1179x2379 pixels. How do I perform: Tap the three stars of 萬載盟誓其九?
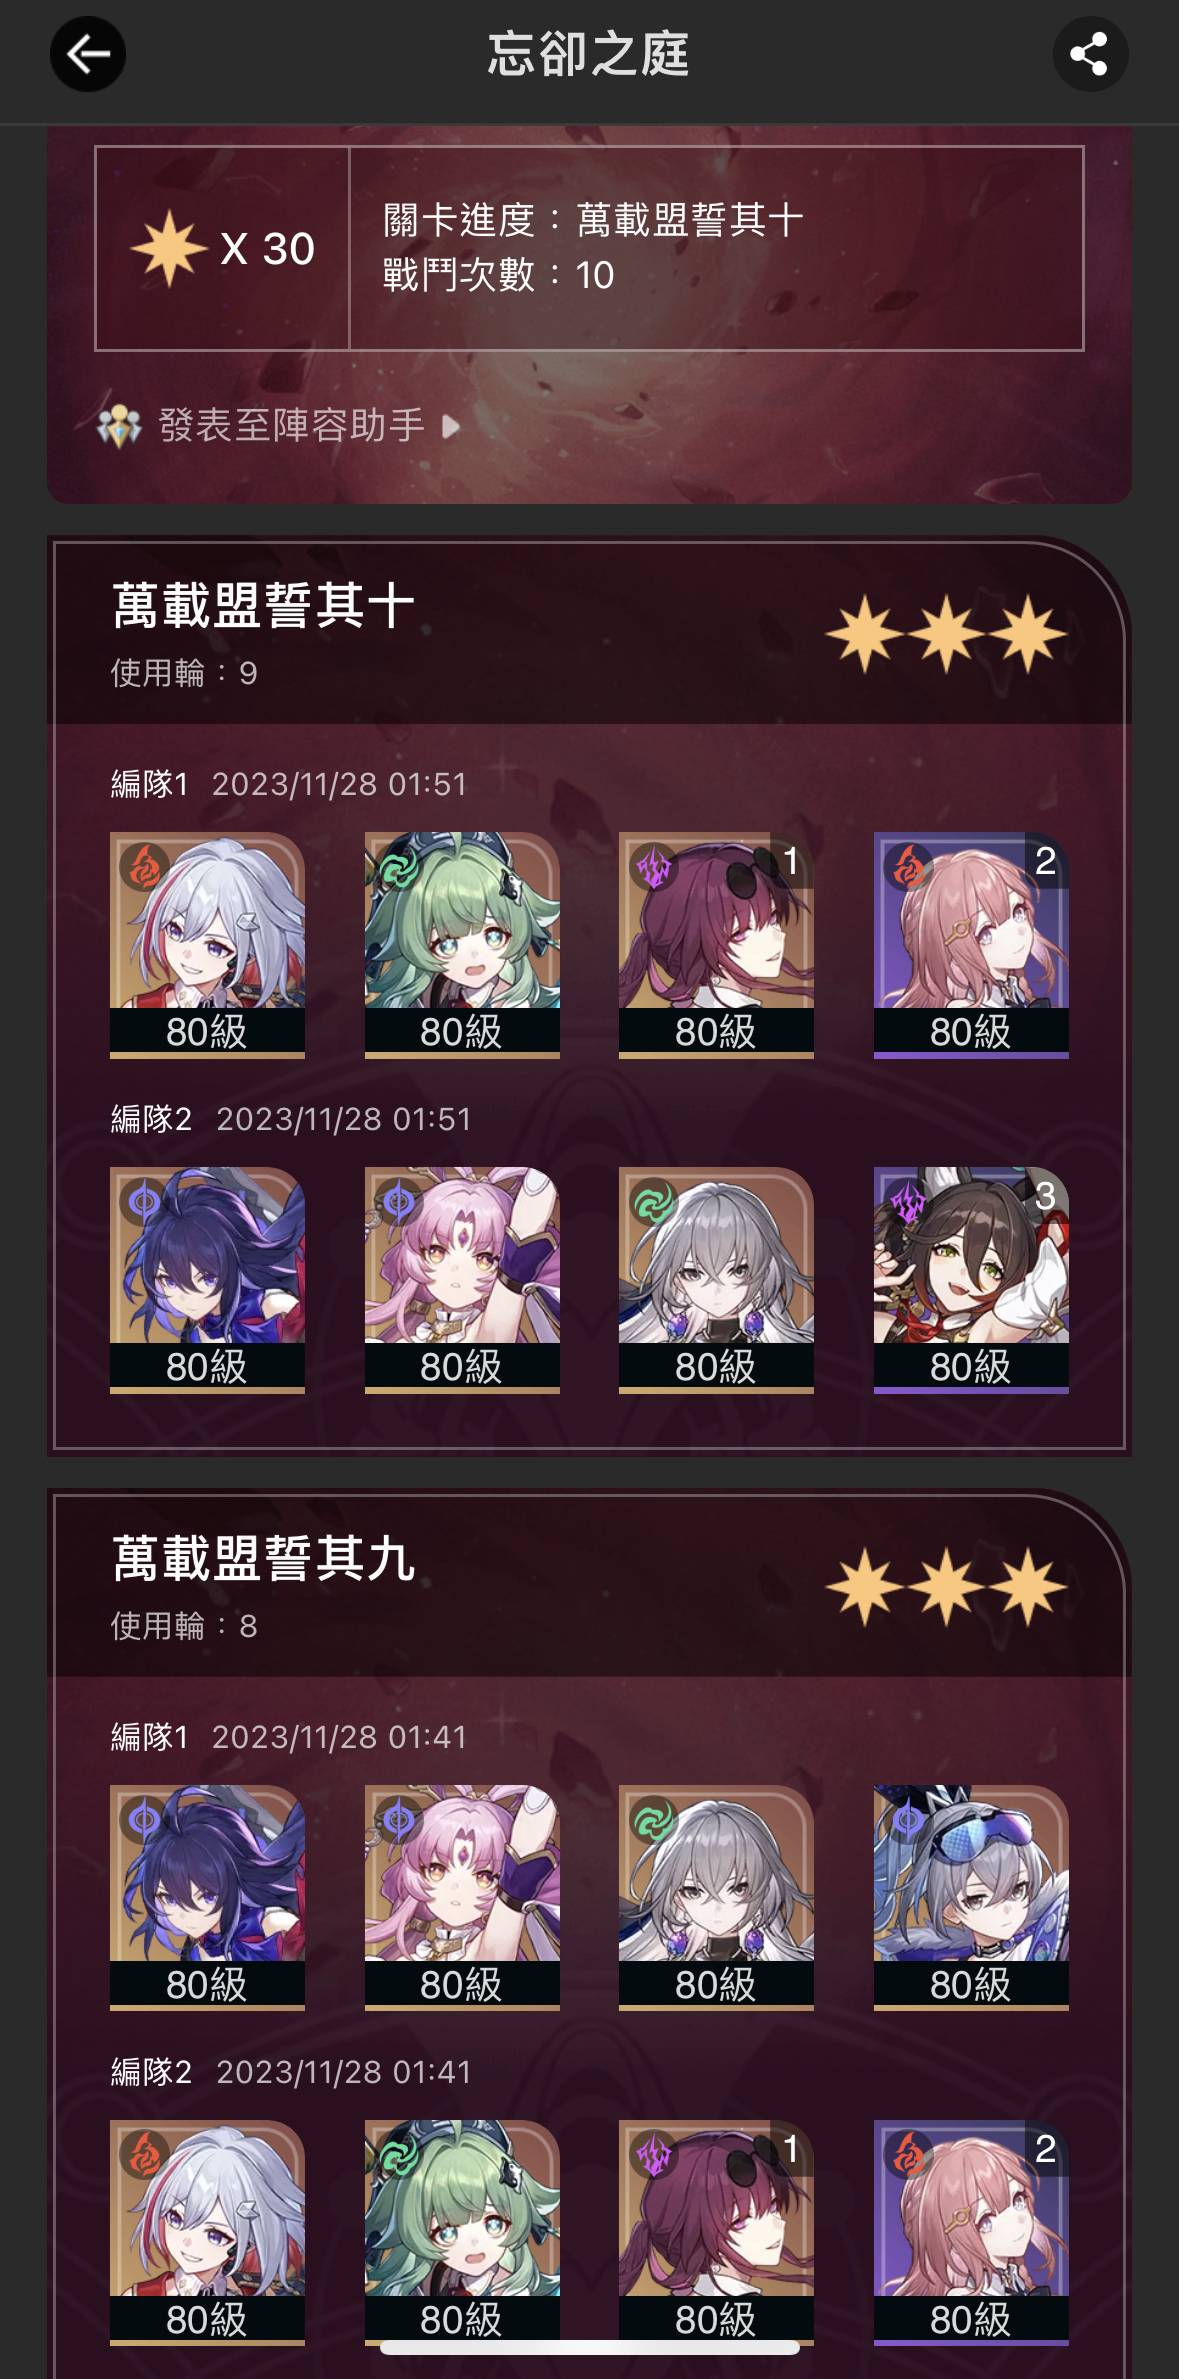(946, 1587)
